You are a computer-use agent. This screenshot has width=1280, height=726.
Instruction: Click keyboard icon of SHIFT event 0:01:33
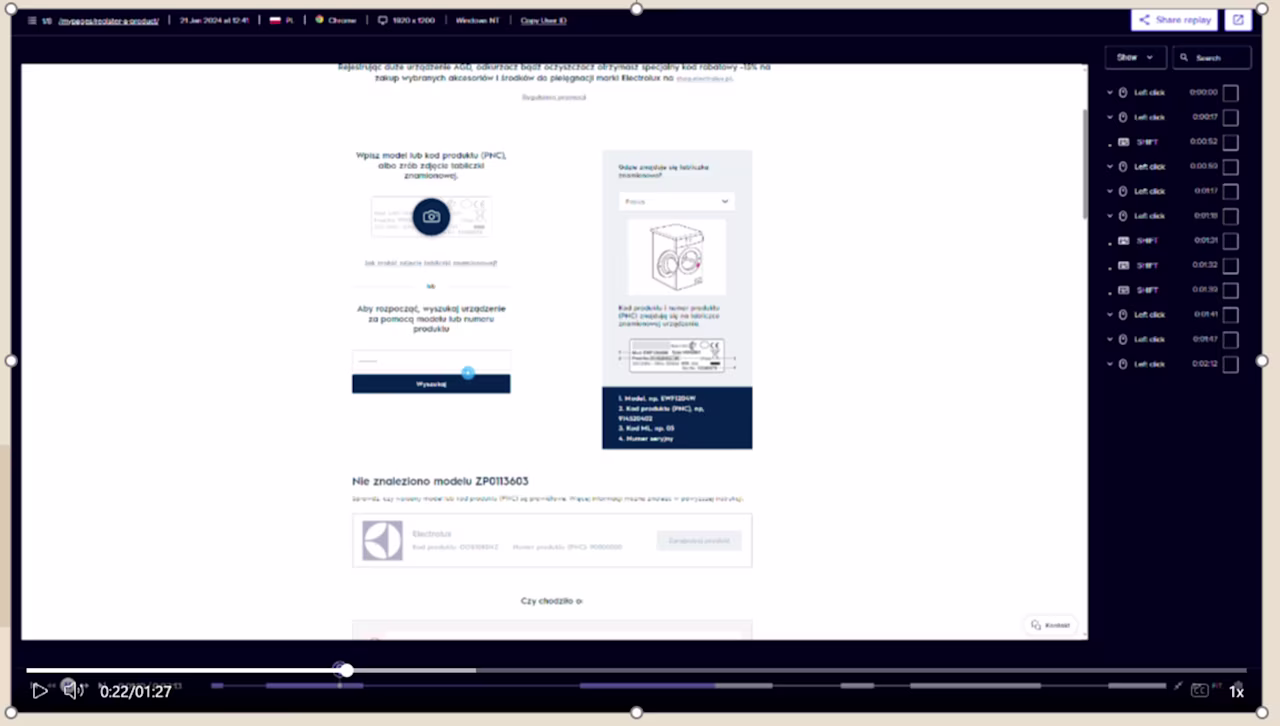[x=1123, y=290]
